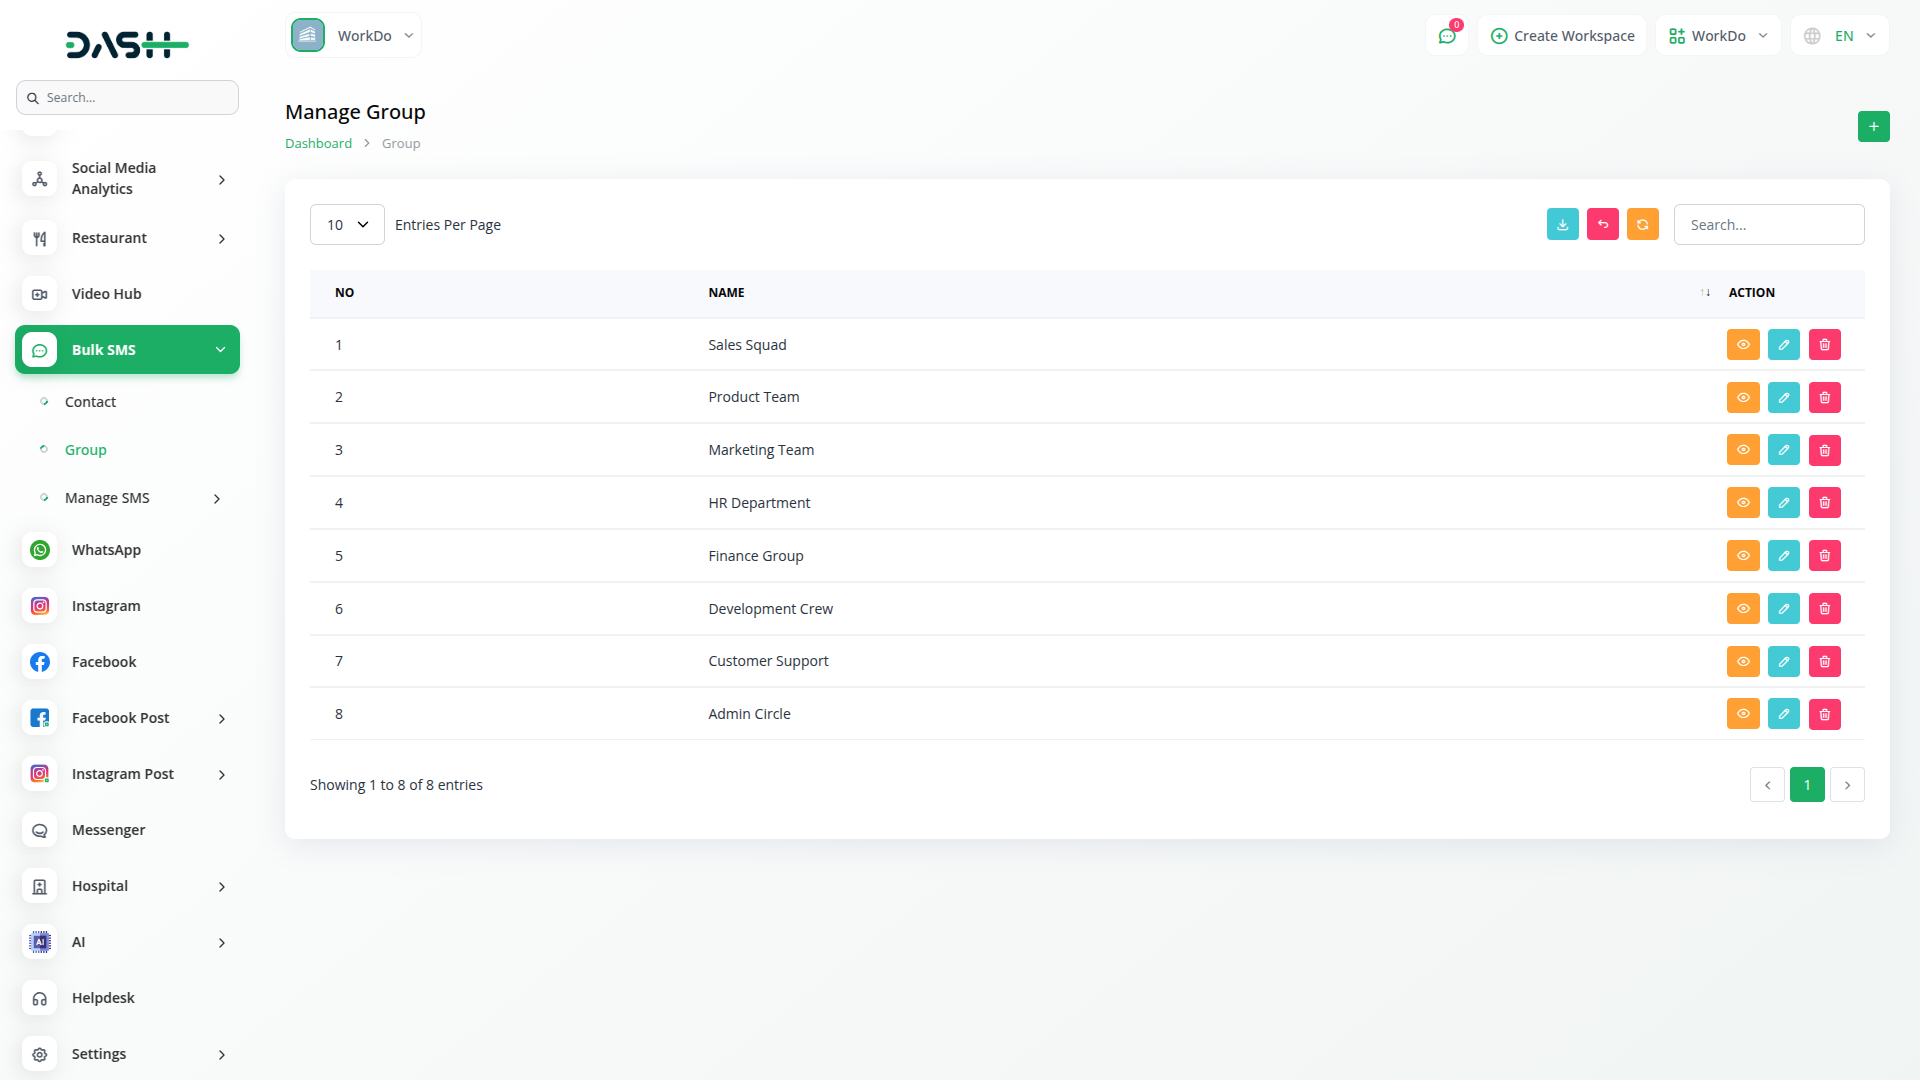Click the blue export download icon
This screenshot has height=1080, width=1920.
(x=1562, y=225)
